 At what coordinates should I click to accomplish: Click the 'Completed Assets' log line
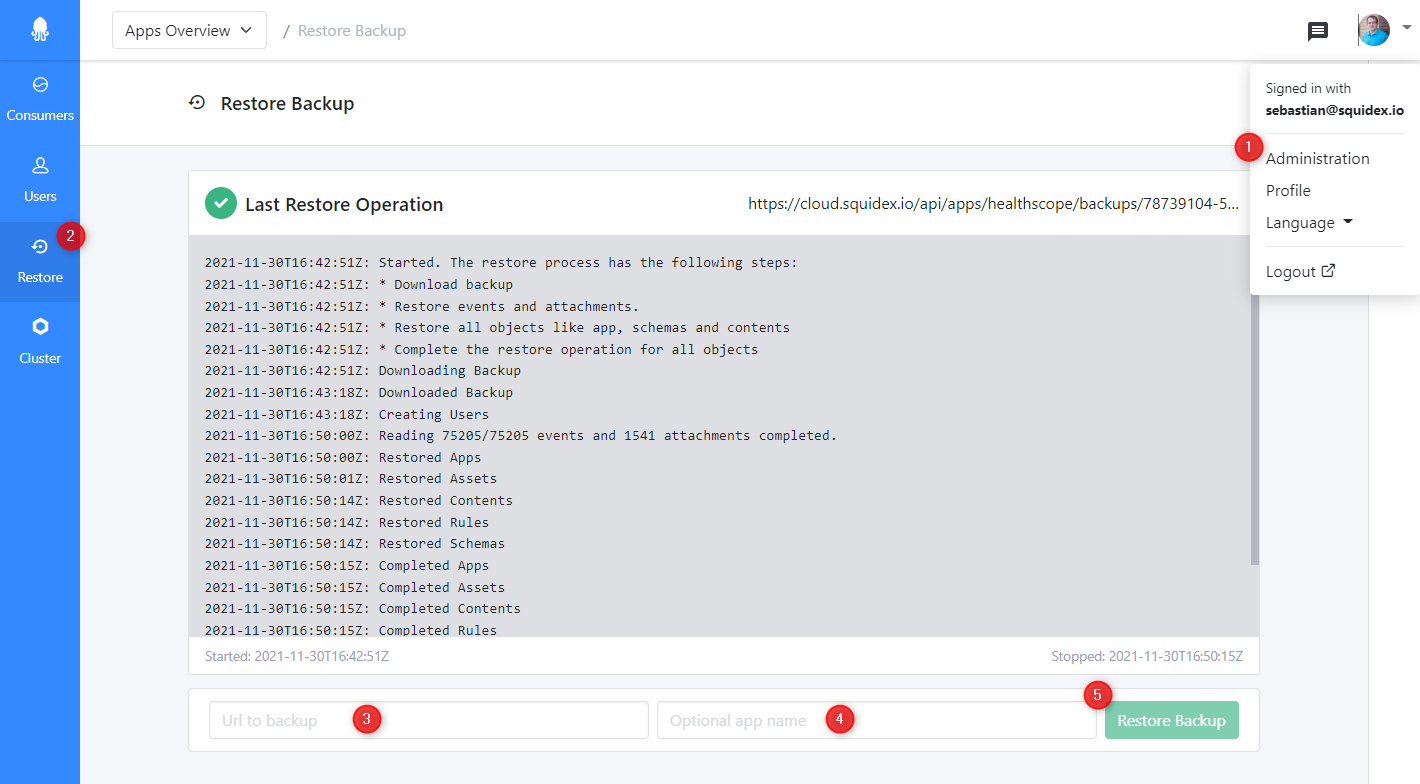pyautogui.click(x=355, y=587)
